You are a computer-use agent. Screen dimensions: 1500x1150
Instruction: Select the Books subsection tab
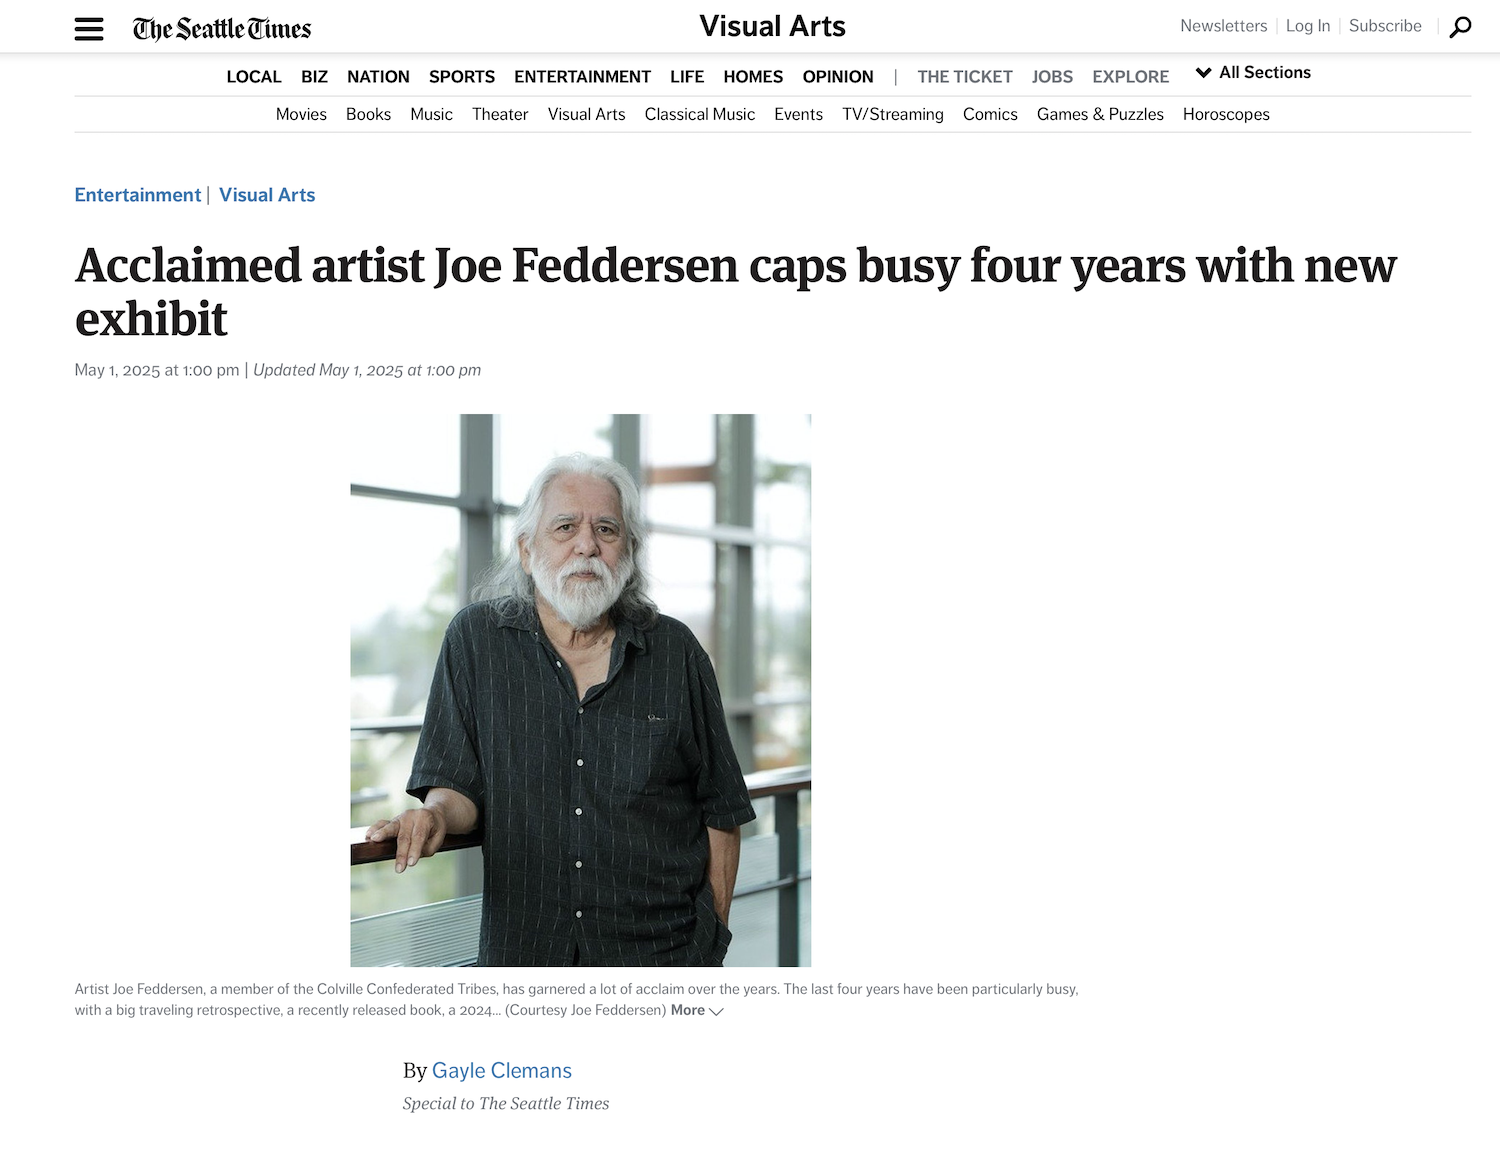point(368,115)
